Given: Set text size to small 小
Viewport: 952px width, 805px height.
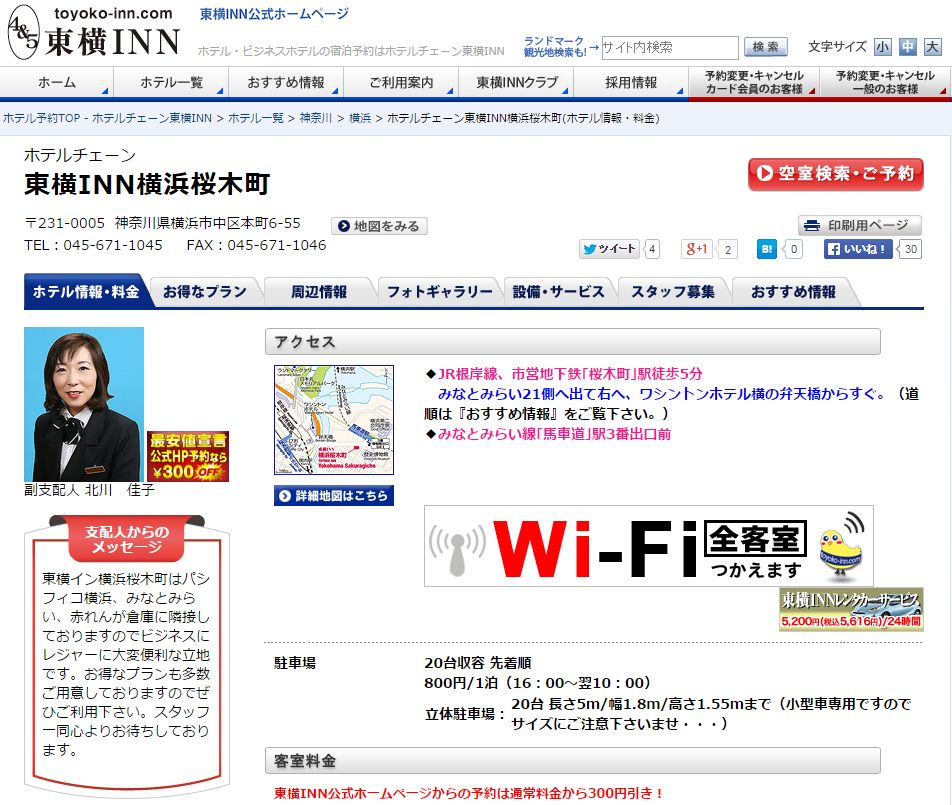Looking at the screenshot, I should 882,47.
